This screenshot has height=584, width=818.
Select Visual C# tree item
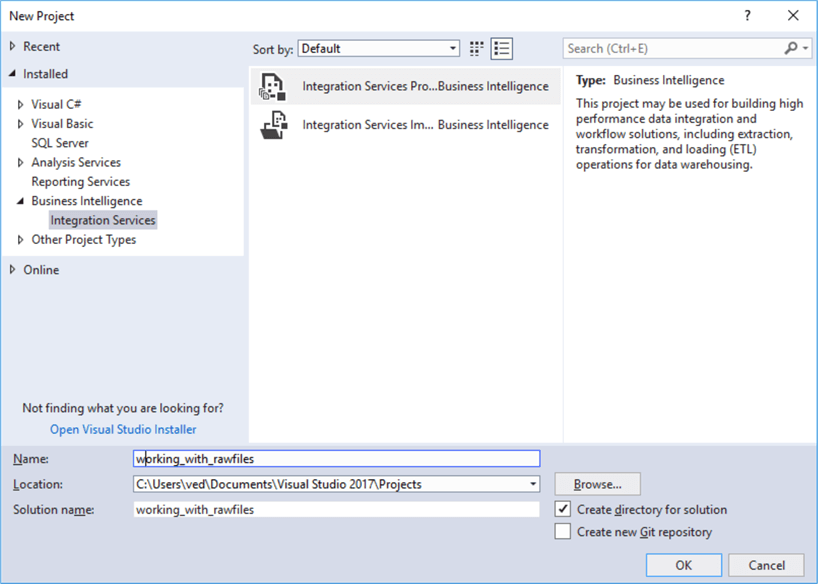(56, 104)
